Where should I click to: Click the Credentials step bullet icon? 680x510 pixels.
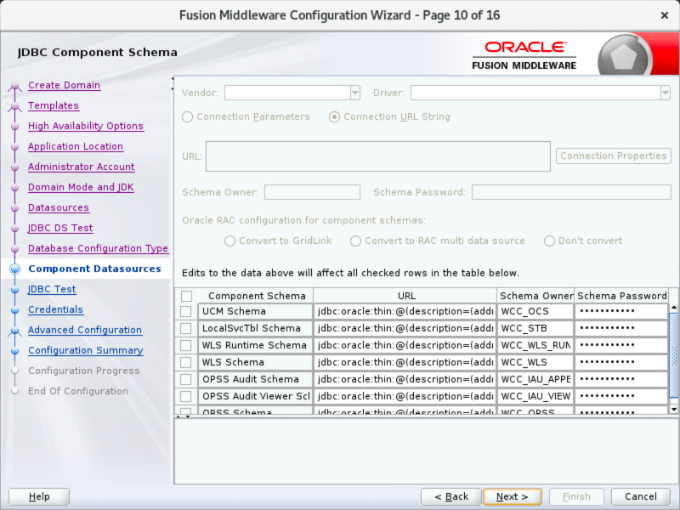pos(15,310)
